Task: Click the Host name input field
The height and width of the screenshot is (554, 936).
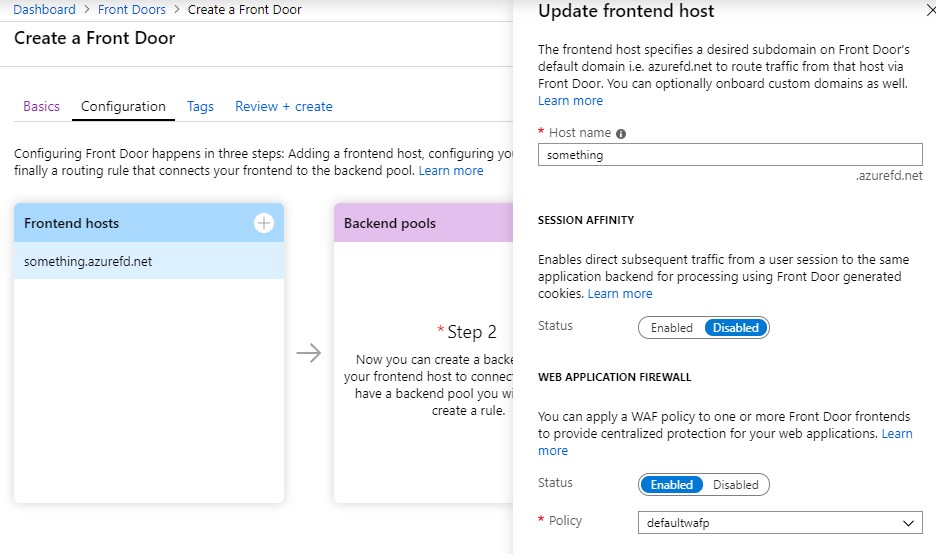Action: coord(730,155)
